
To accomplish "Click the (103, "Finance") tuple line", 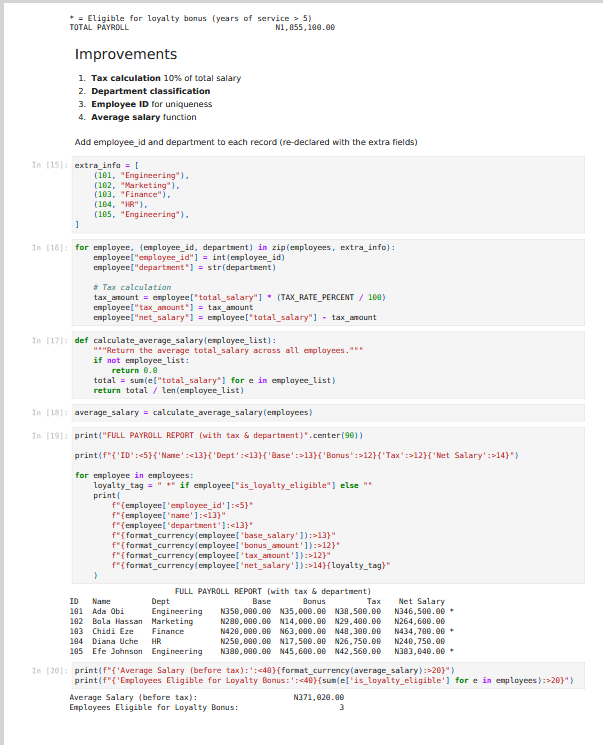I will [132, 194].
